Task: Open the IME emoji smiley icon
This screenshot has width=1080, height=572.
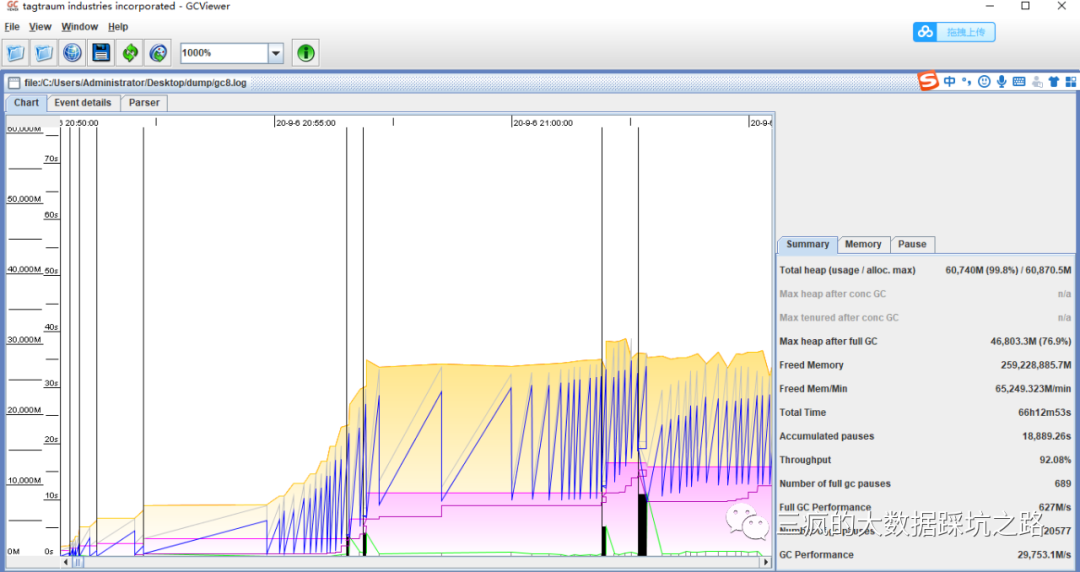Action: [984, 81]
